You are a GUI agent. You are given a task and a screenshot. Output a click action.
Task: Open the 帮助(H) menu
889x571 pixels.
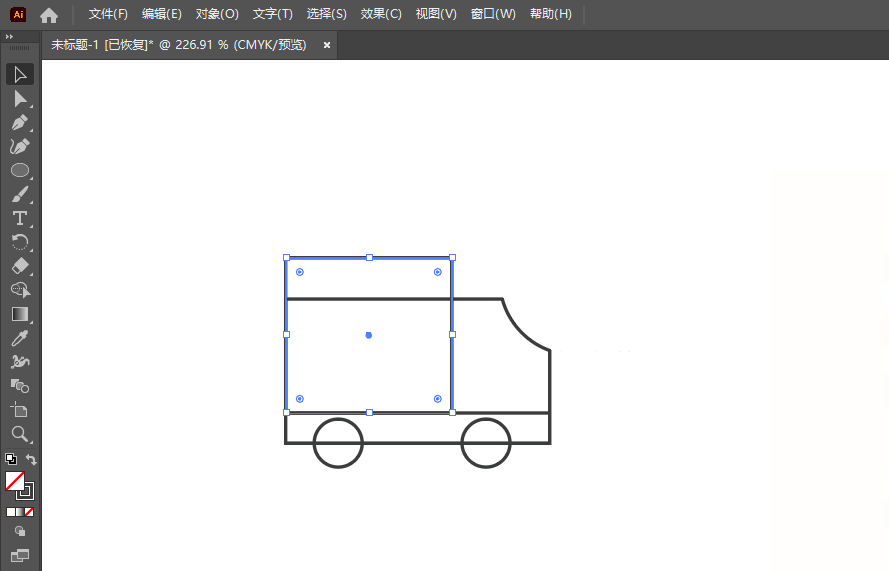pos(551,14)
